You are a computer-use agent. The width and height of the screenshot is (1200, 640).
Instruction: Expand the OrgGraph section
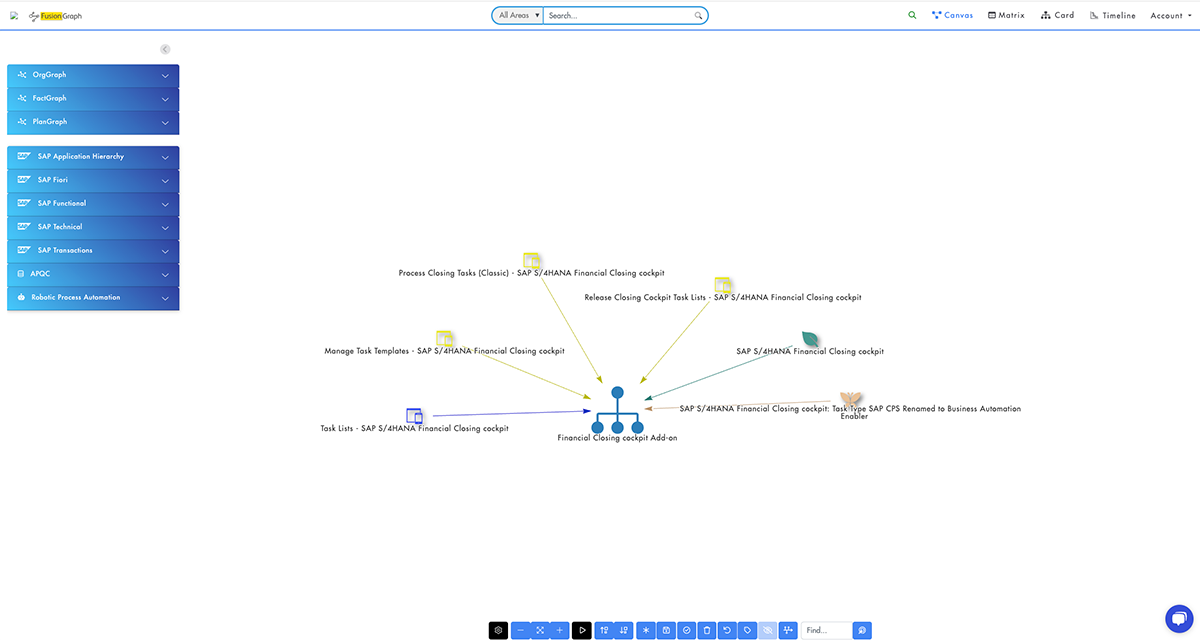93,75
